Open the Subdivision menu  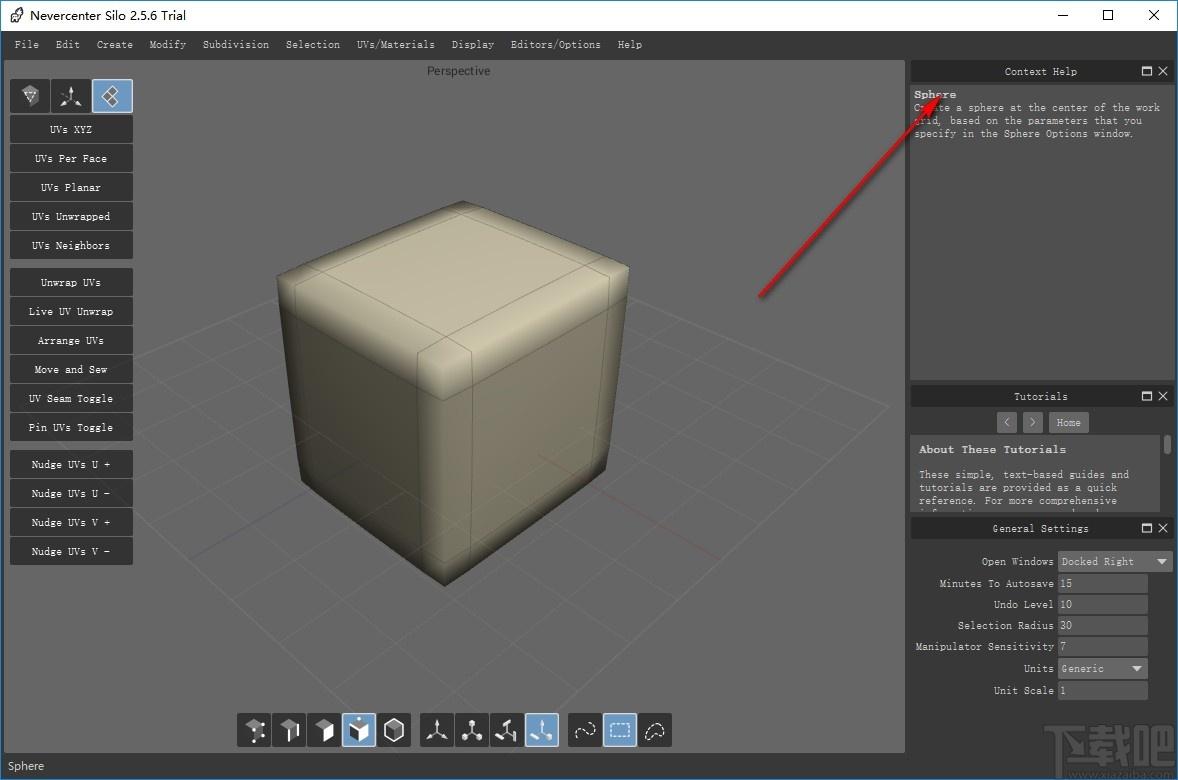tap(236, 44)
